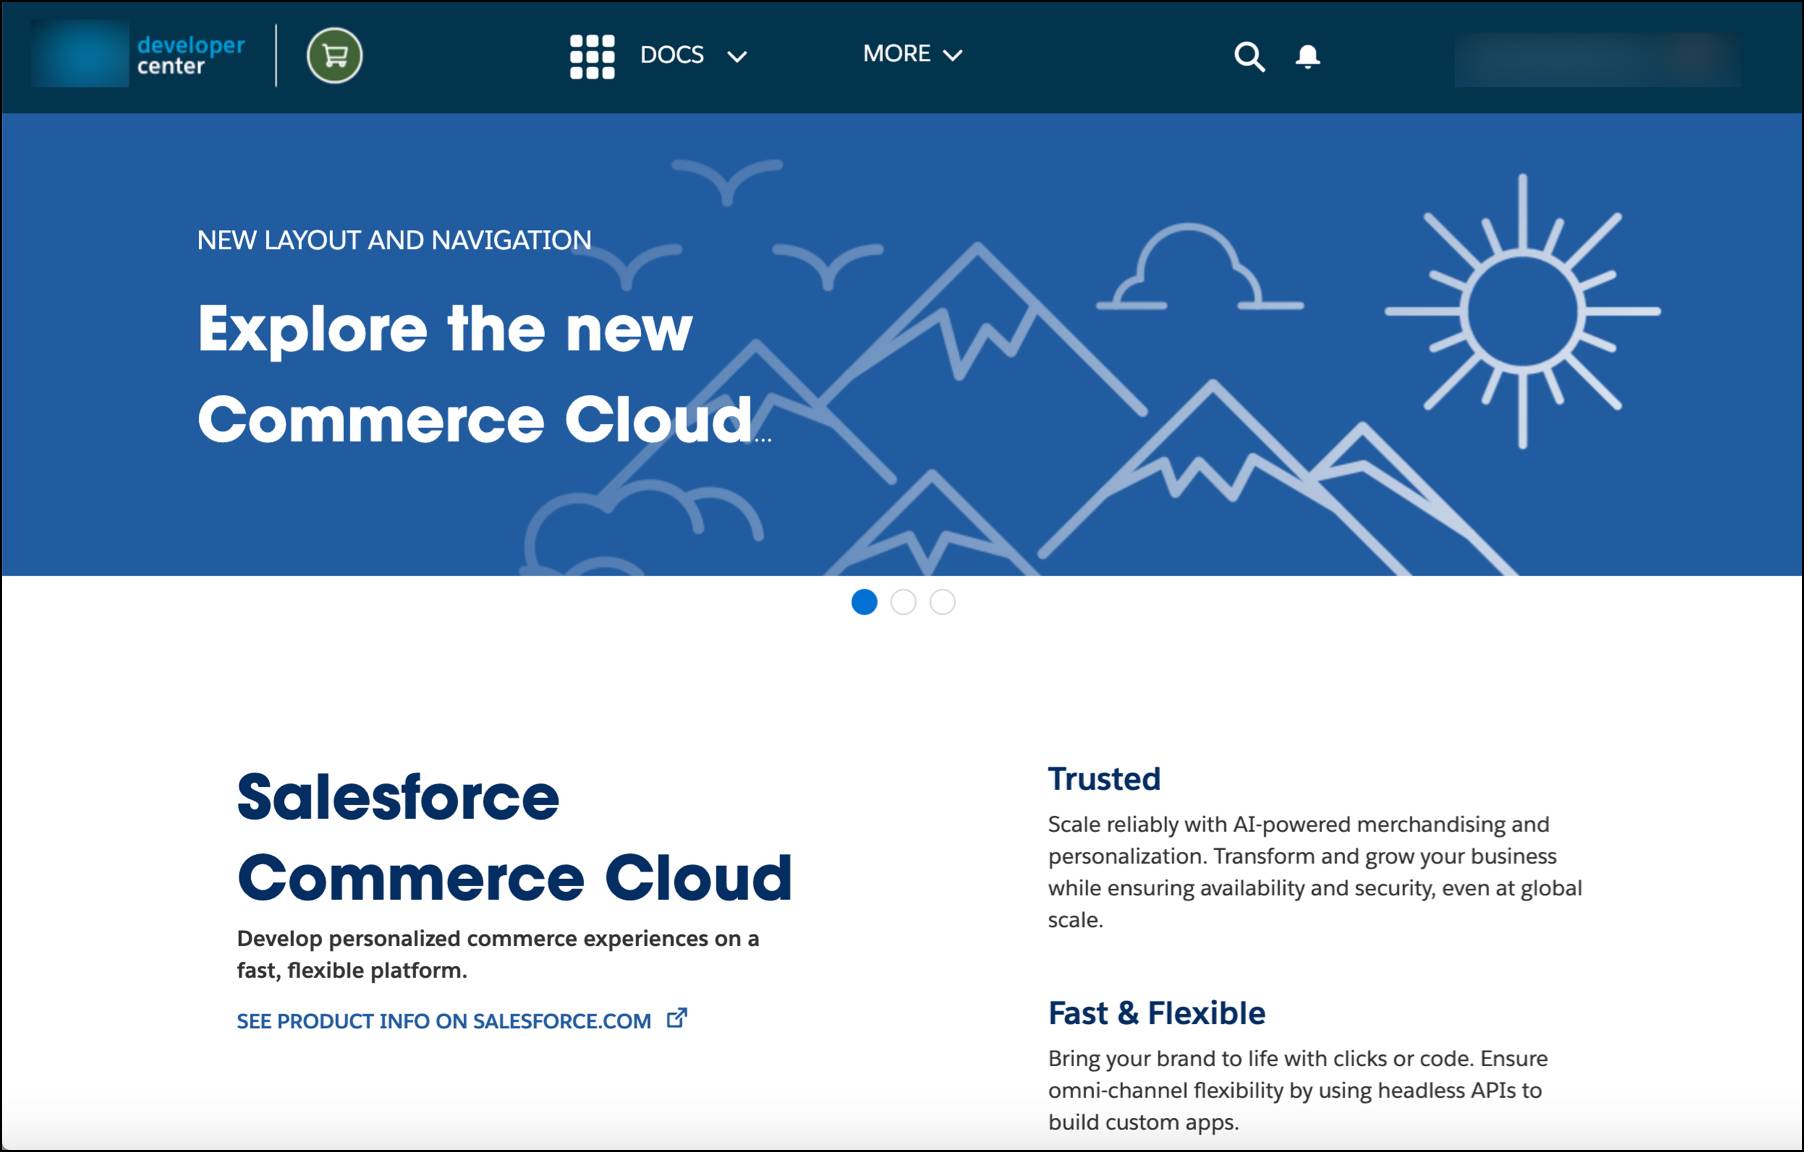
Task: Click the Fast & Flexible heading
Action: pyautogui.click(x=1157, y=1013)
